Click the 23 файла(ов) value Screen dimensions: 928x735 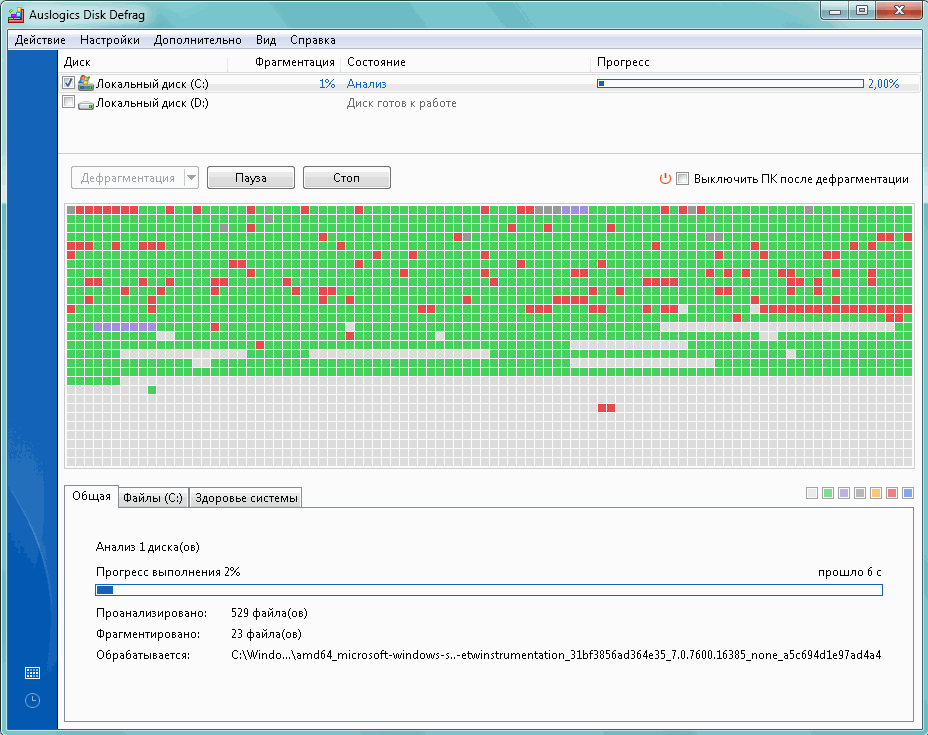point(266,634)
